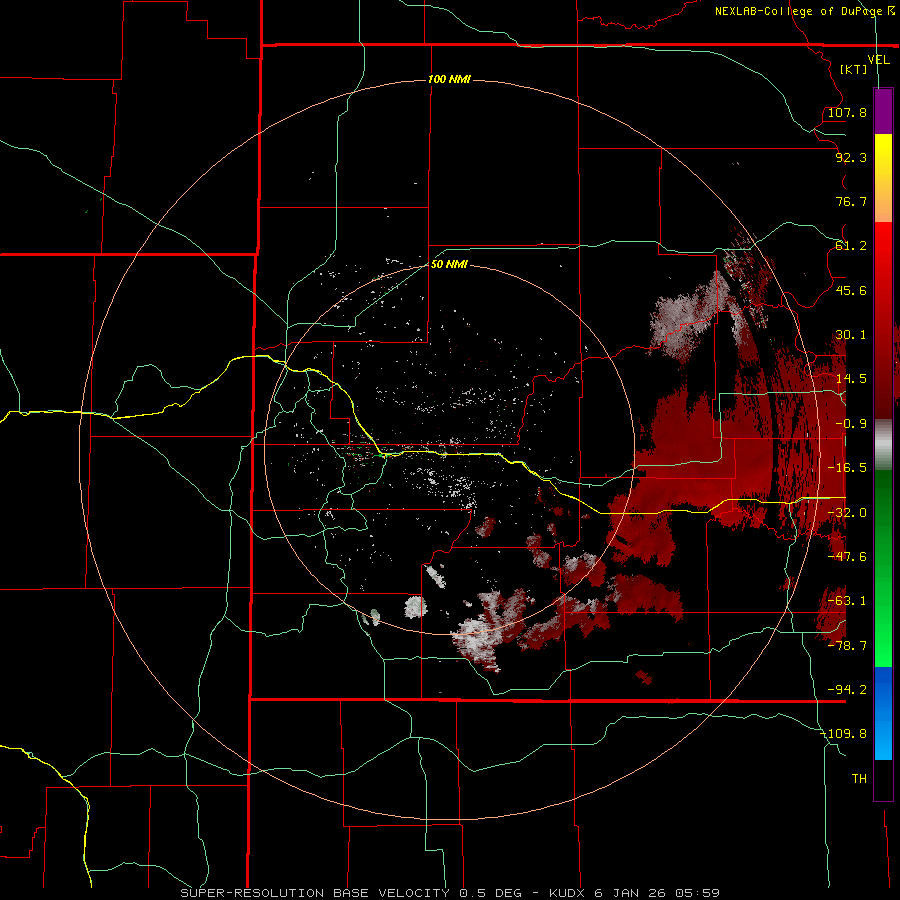The width and height of the screenshot is (900, 900).
Task: Click the yellow-orange segment of the color bar
Action: [883, 178]
